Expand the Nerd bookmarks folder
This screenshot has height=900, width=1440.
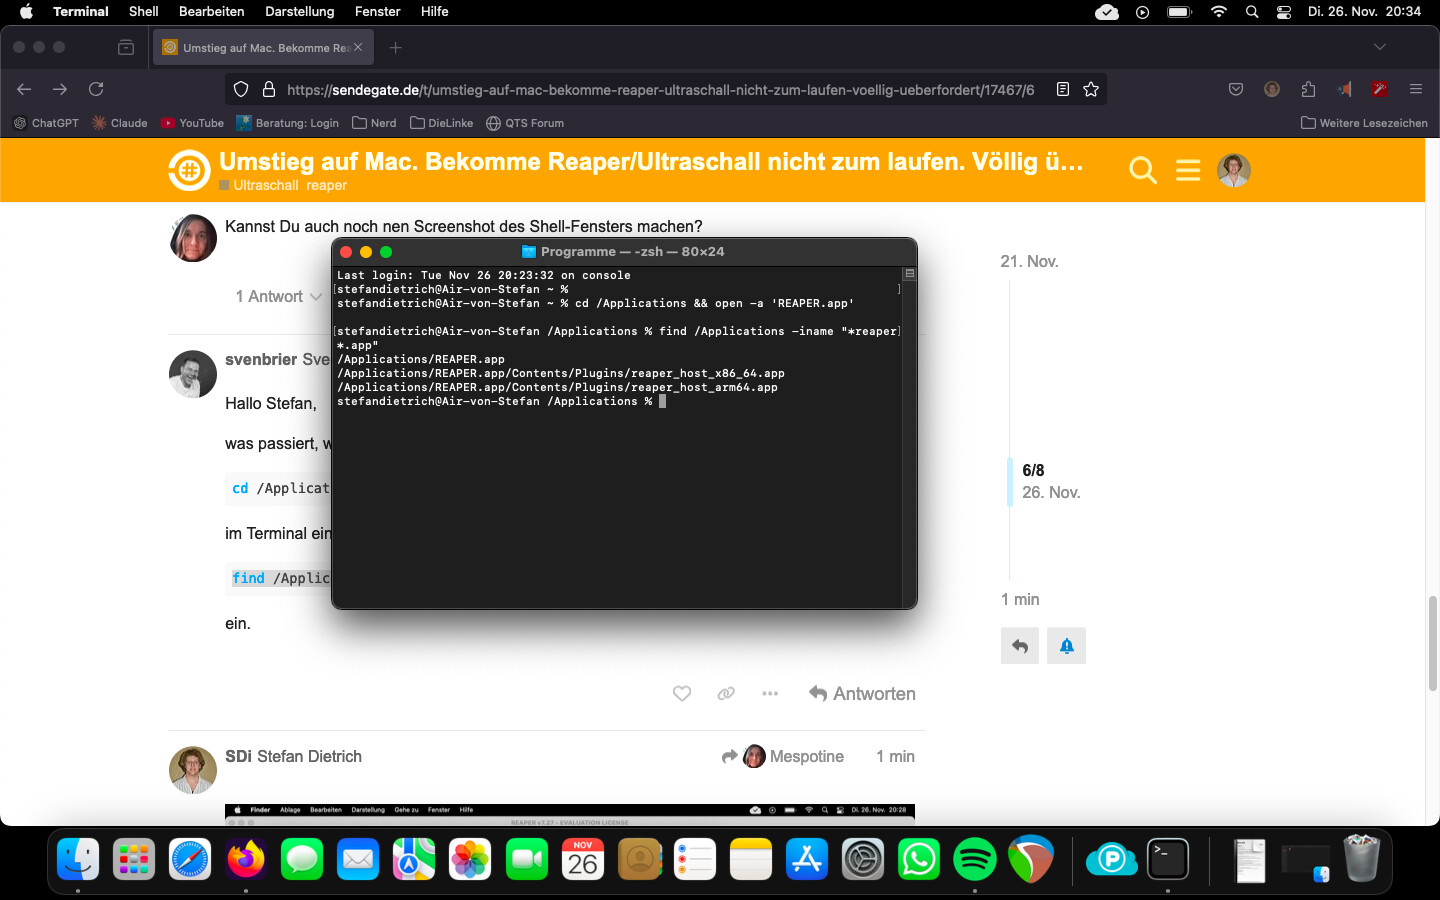[x=375, y=123]
